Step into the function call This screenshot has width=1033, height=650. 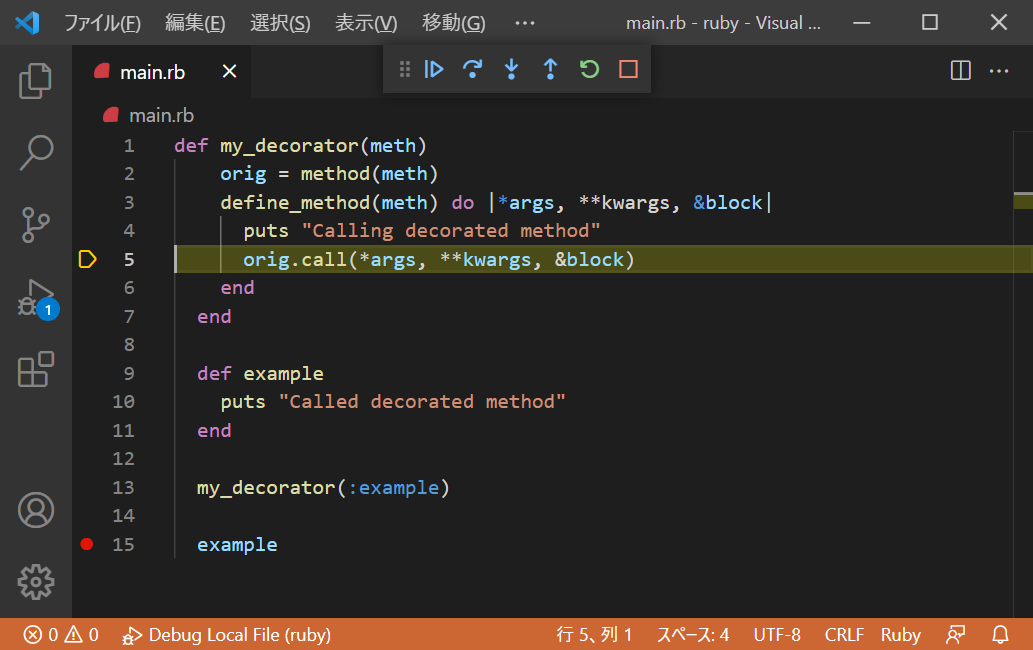click(511, 69)
